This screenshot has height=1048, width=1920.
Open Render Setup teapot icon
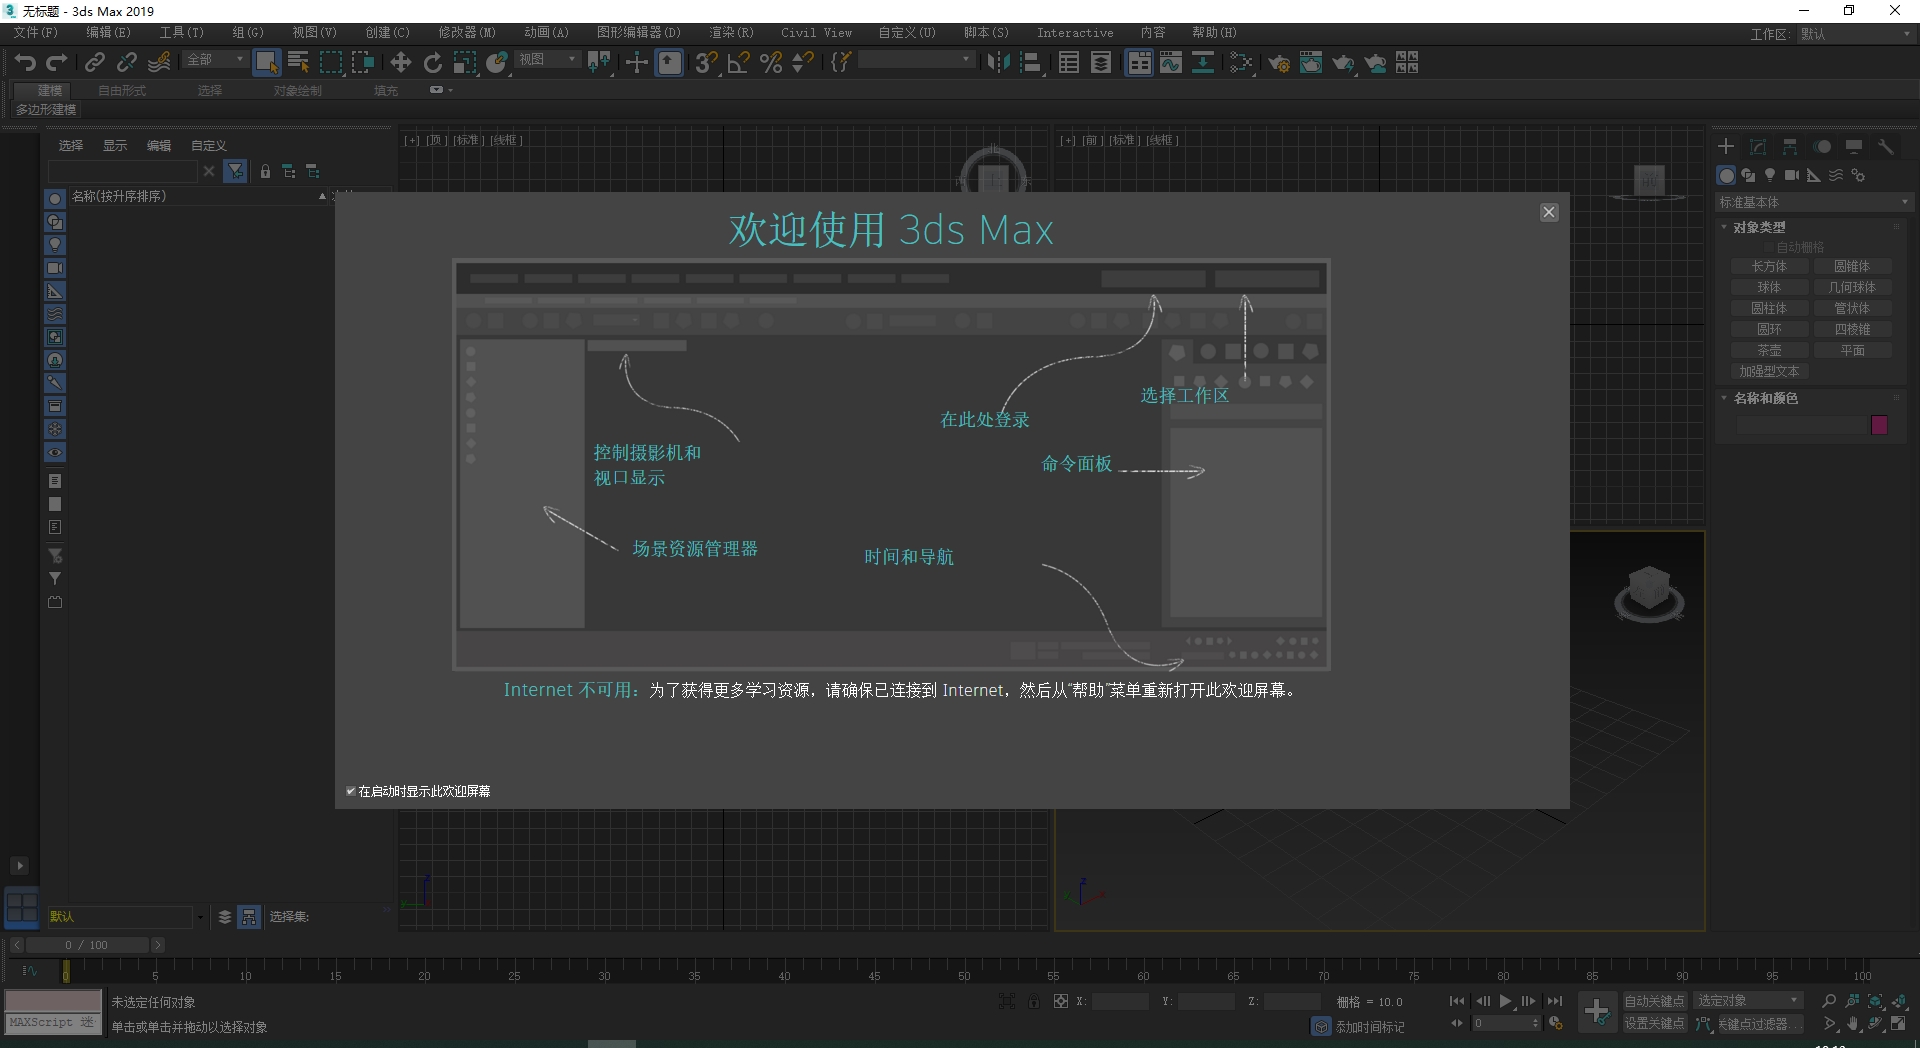pyautogui.click(x=1279, y=63)
